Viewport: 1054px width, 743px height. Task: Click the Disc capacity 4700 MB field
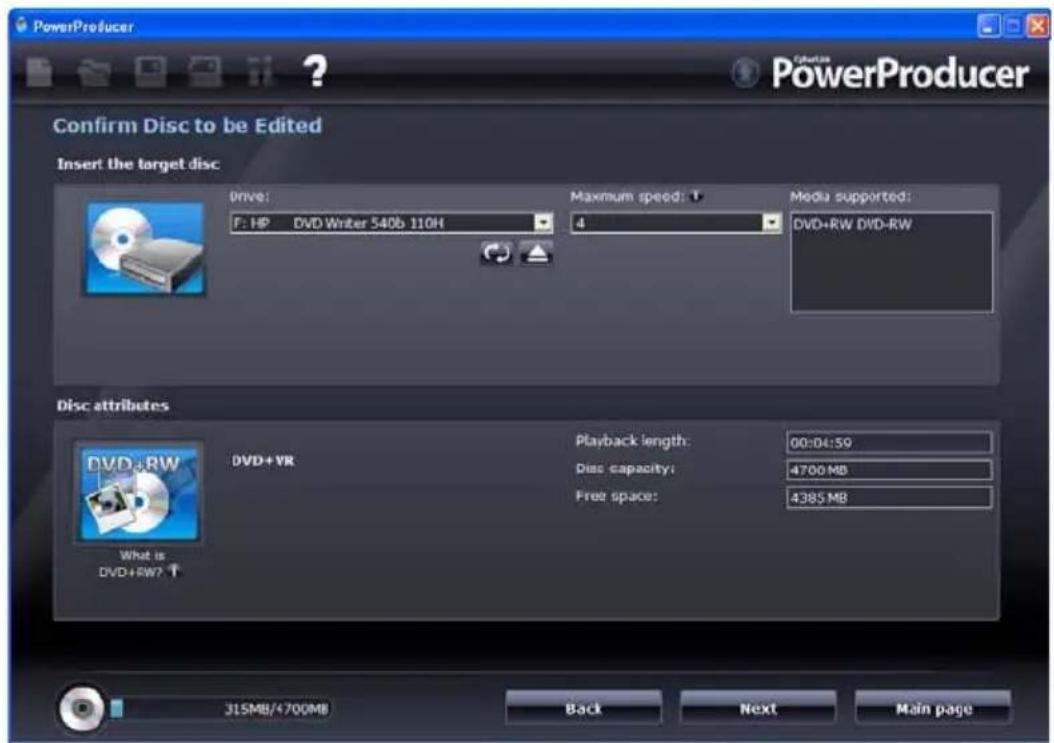889,470
